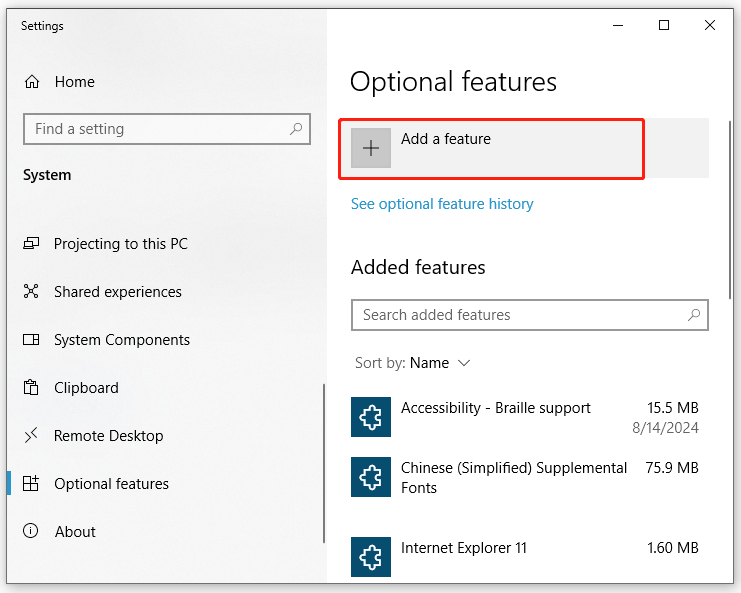
Task: Click the About info icon
Action: pyautogui.click(x=32, y=532)
